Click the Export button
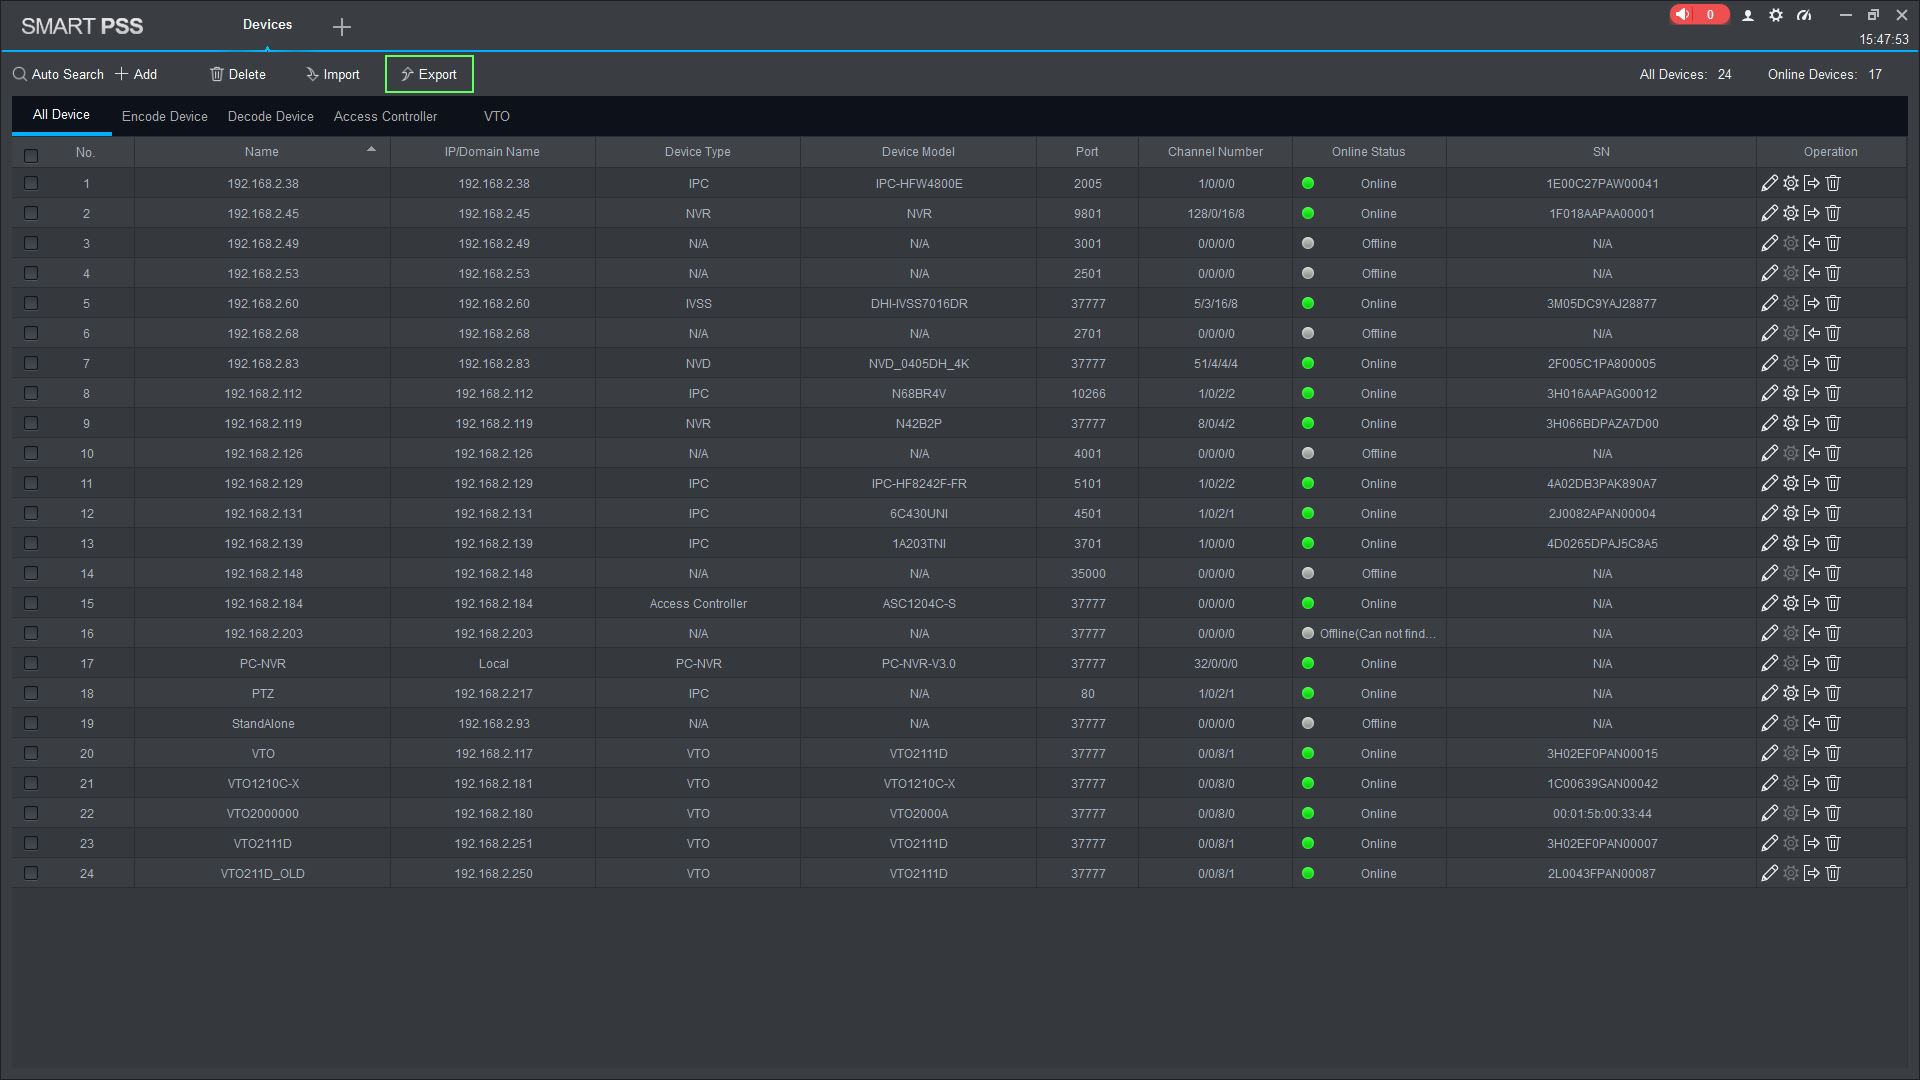 point(429,74)
